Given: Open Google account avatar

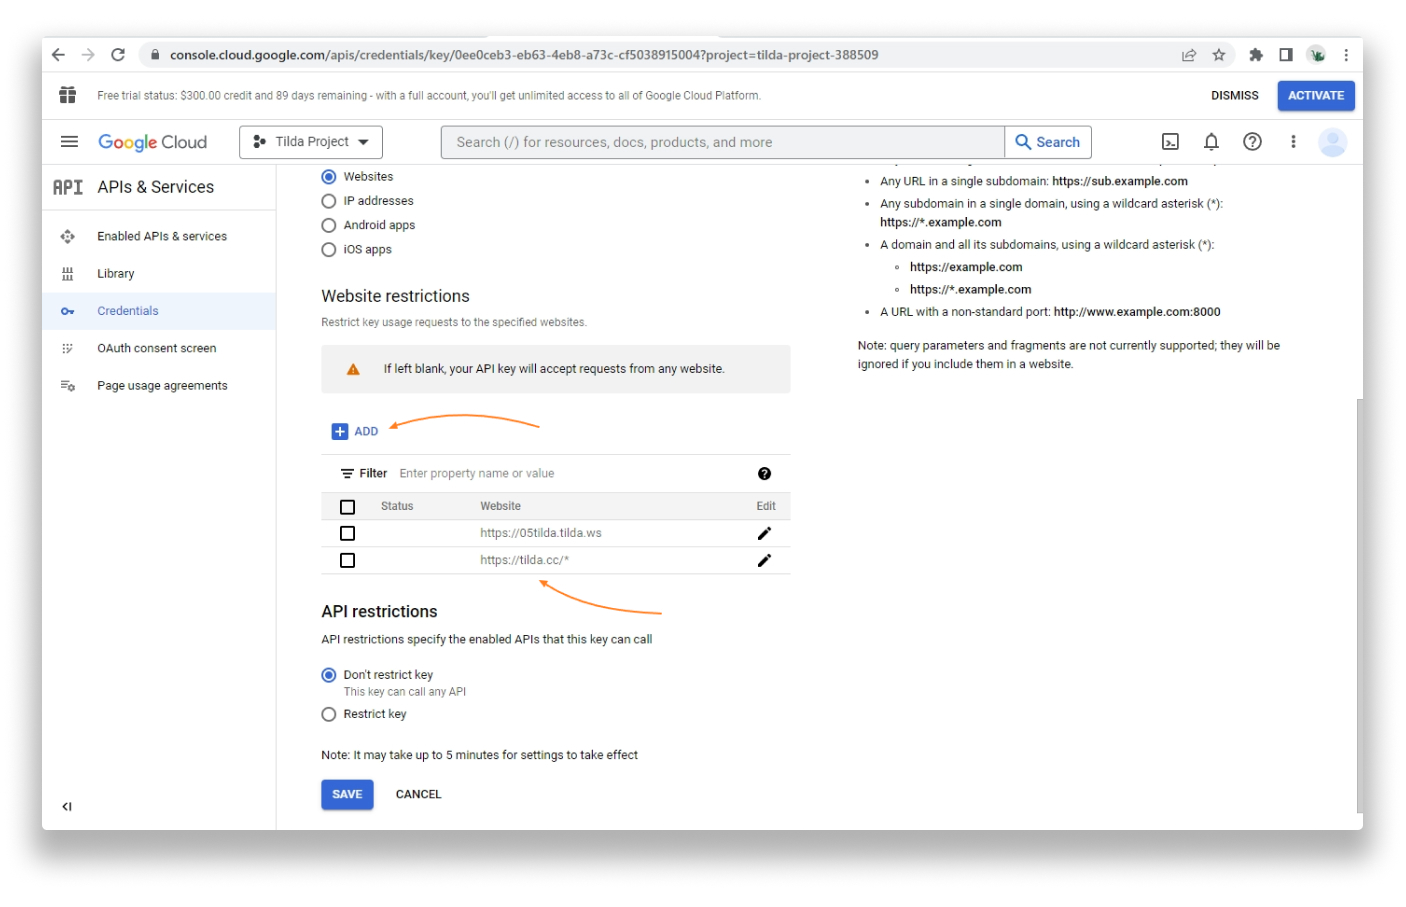Looking at the screenshot, I should click(x=1332, y=142).
